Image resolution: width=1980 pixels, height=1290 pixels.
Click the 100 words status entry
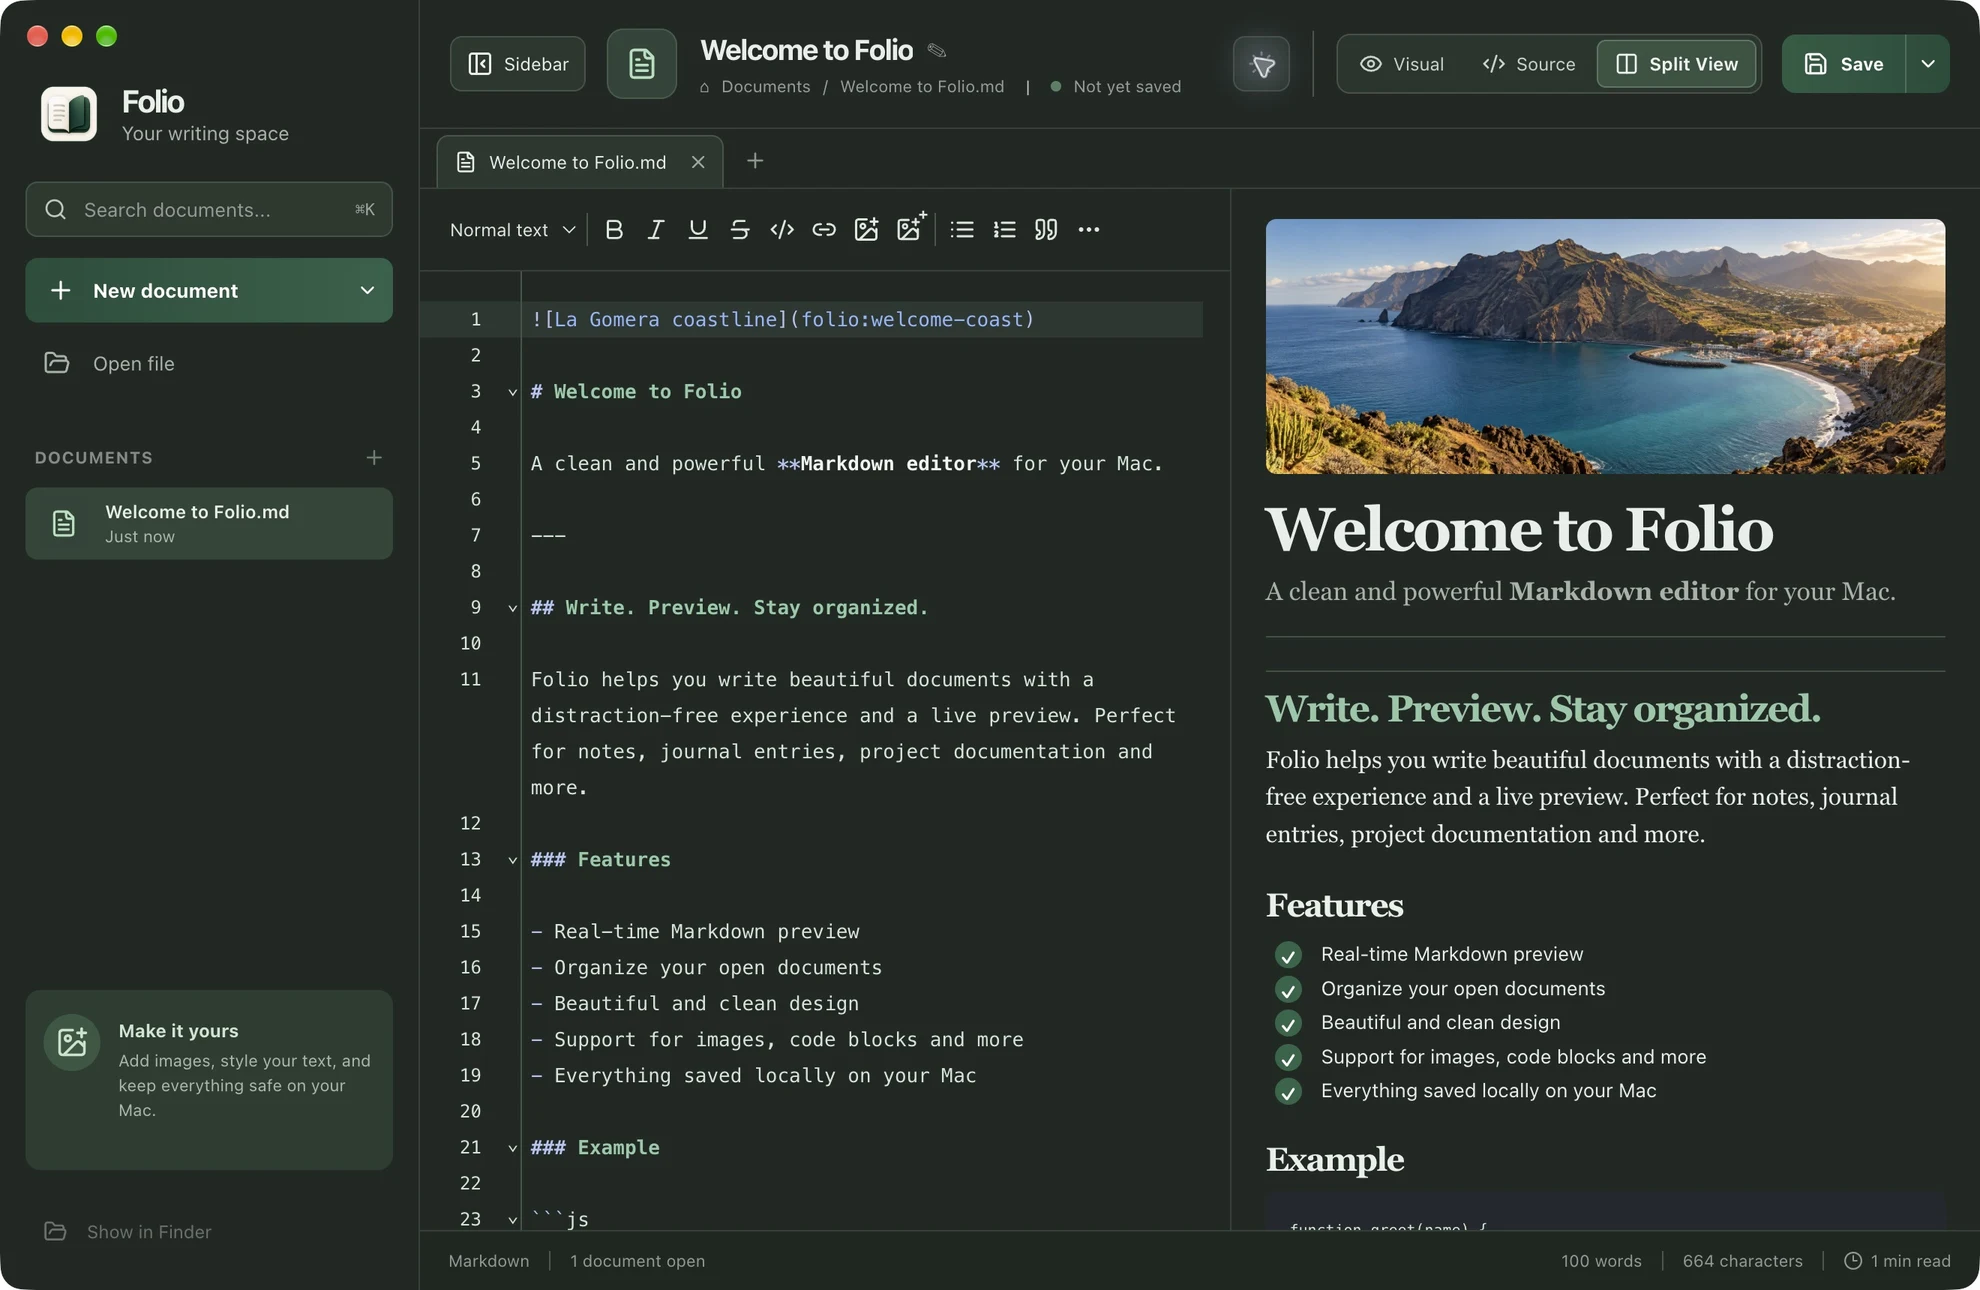coord(1601,1261)
